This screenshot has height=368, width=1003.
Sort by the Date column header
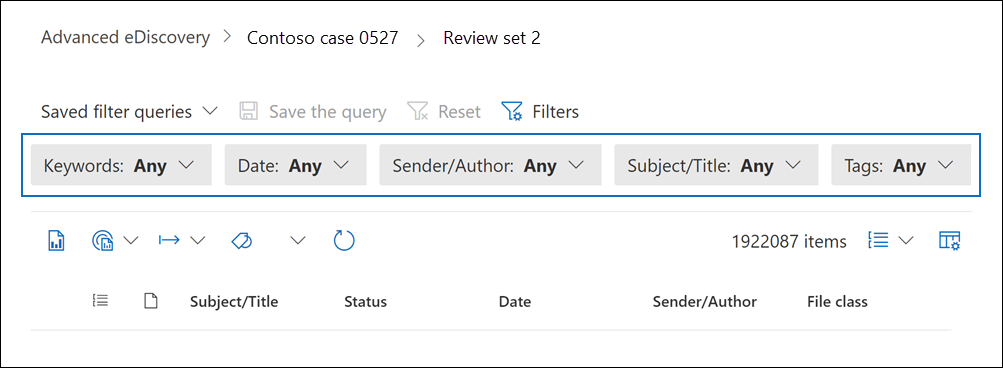point(515,301)
